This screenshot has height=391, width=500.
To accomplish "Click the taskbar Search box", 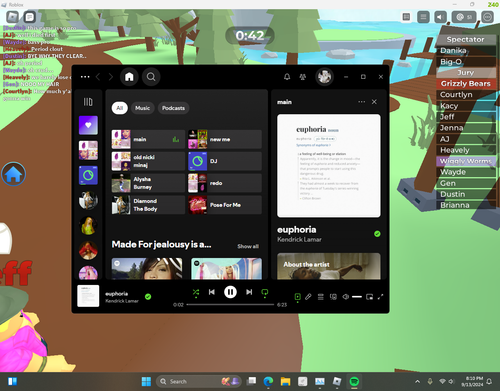I will tap(199, 381).
